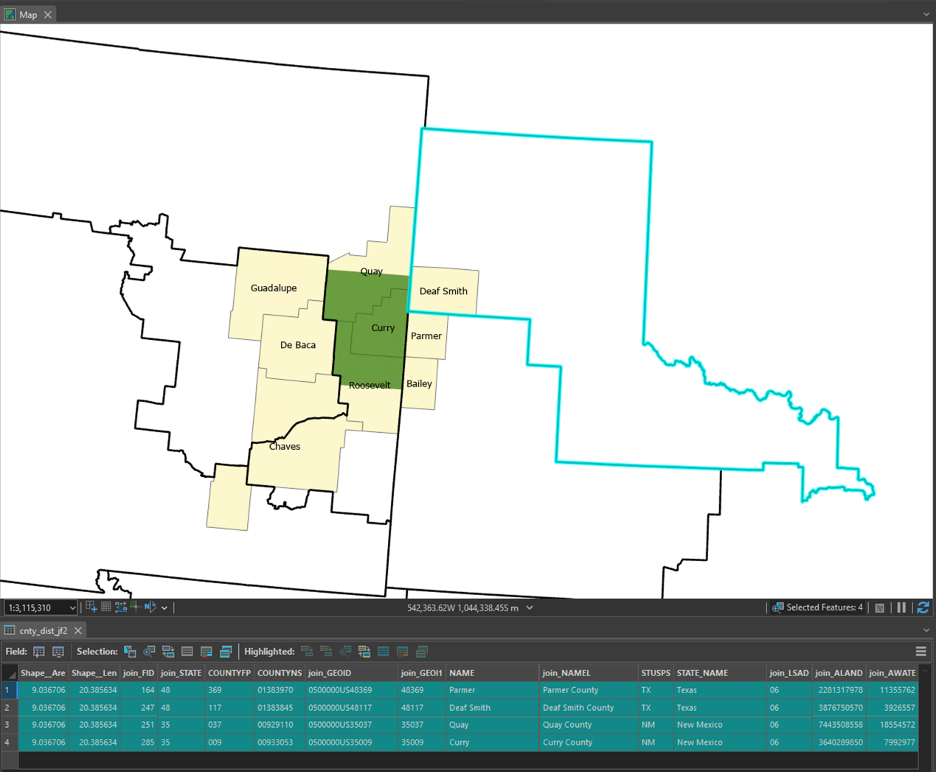Click the cache status icon near Selected Features
Screen dimensions: 936x772
(x=879, y=607)
